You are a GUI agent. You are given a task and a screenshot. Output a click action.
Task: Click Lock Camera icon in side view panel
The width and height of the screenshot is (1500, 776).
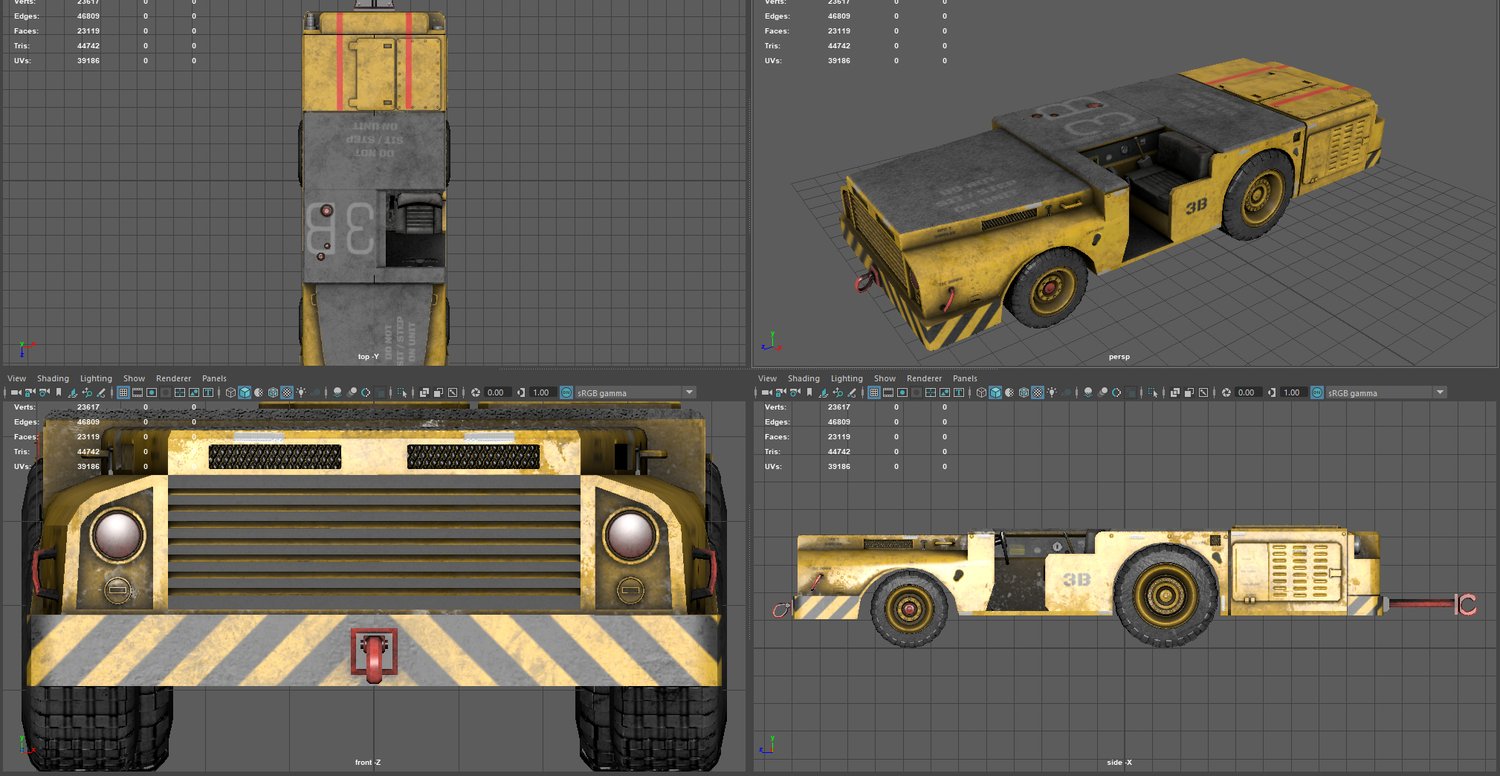(x=780, y=393)
